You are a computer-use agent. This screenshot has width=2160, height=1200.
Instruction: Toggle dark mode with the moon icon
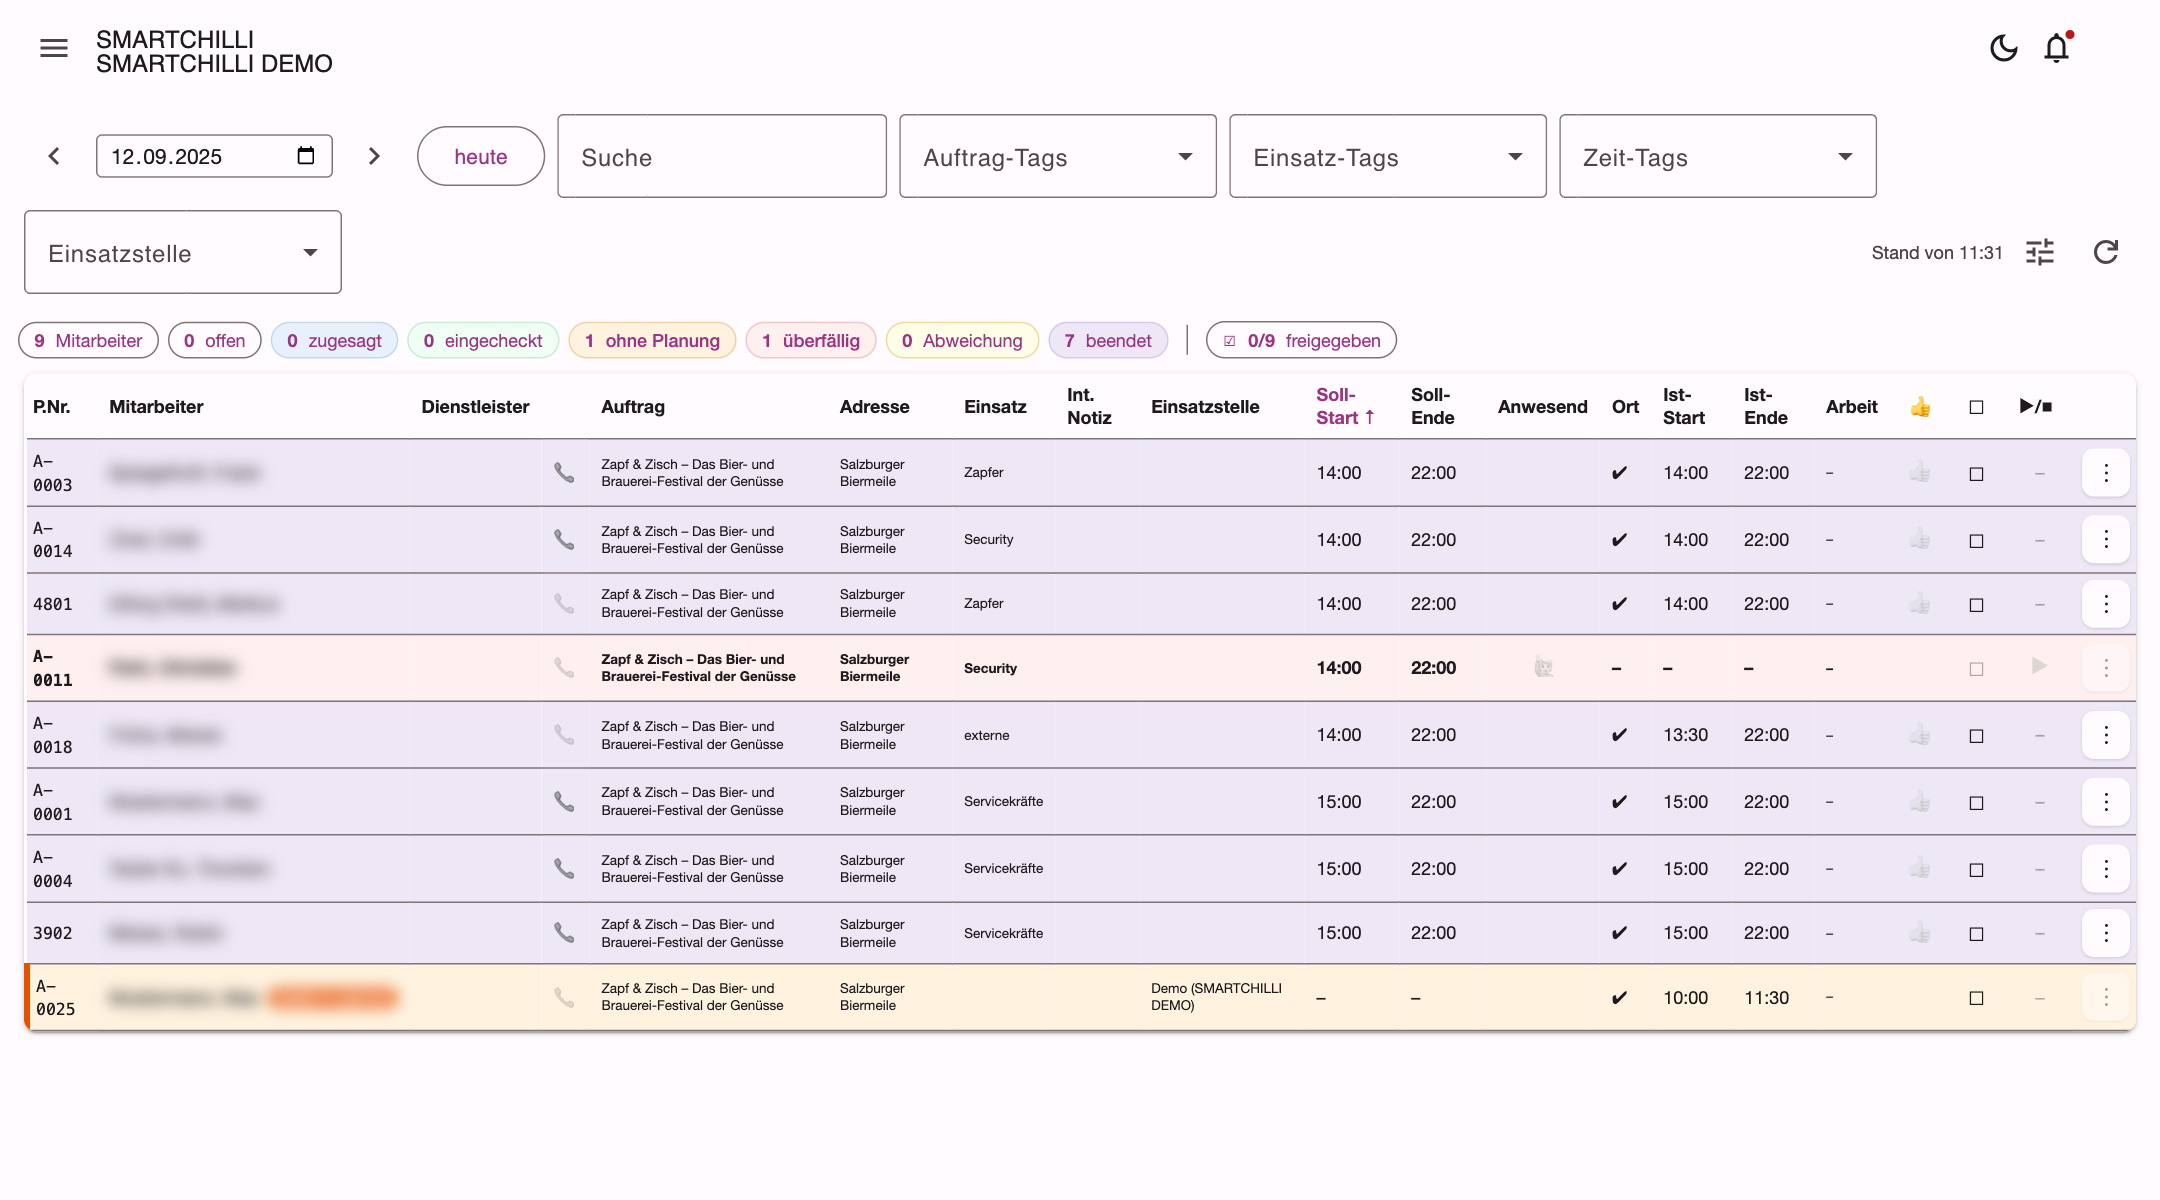click(2004, 48)
